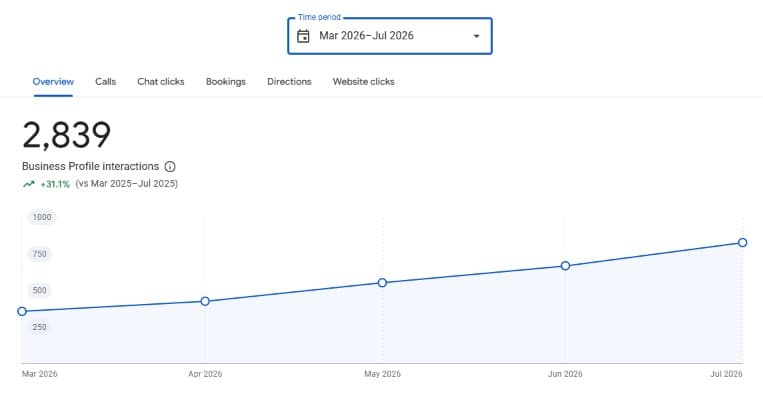This screenshot has height=393, width=763.
Task: Click the calendar icon in Time period
Action: point(303,36)
